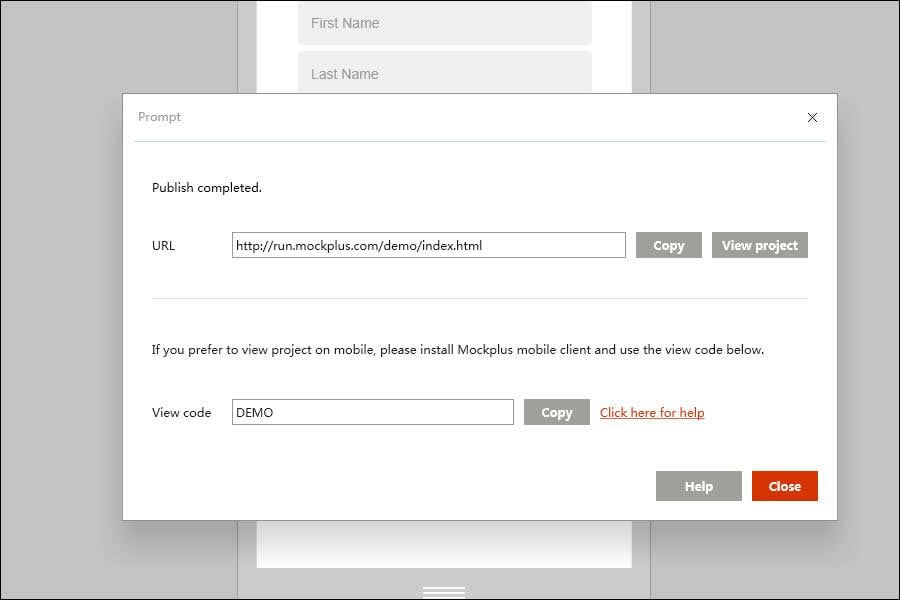Viewport: 900px width, 600px height.
Task: Click the 'Publish completed.' message
Action: point(206,187)
